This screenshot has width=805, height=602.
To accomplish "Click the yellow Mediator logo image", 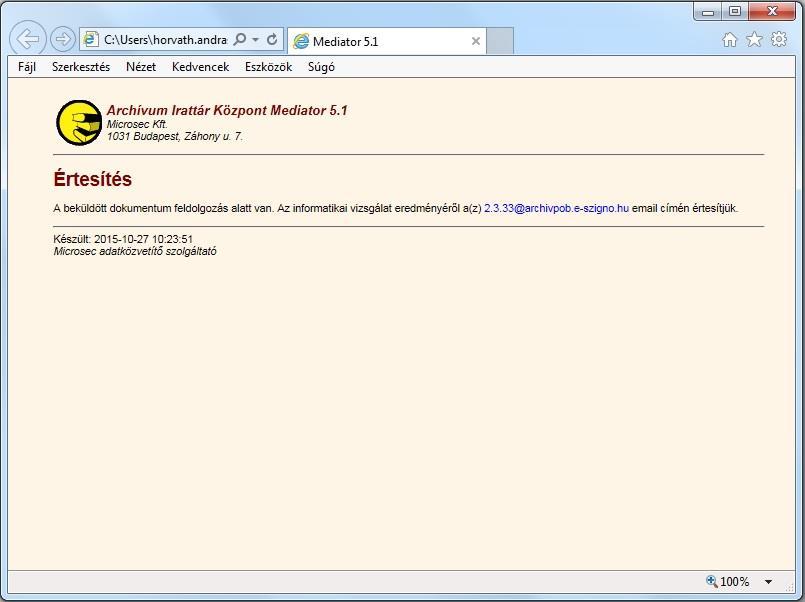I will (79, 123).
